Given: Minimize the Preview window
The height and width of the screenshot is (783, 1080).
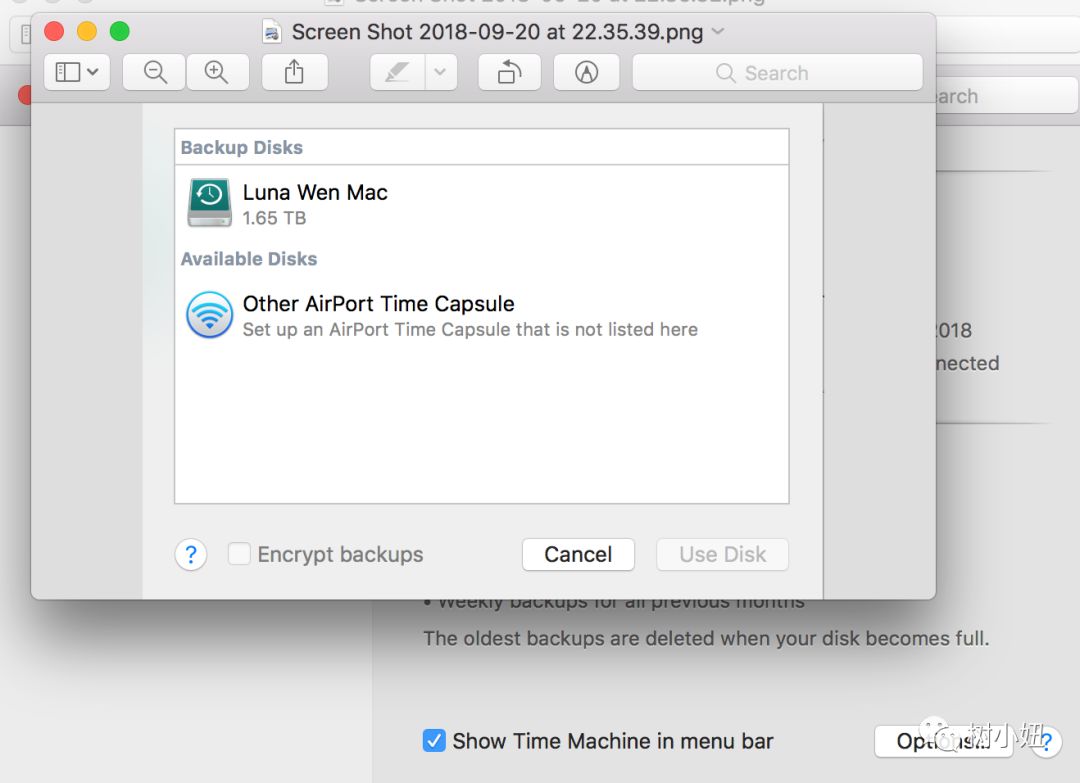Looking at the screenshot, I should click(x=87, y=31).
